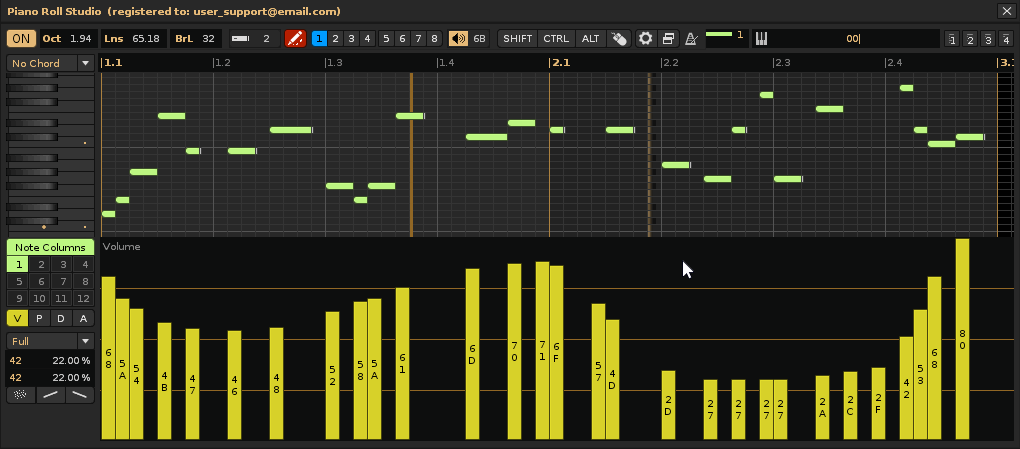
Task: Enable the CTRL modifier button
Action: tap(556, 39)
